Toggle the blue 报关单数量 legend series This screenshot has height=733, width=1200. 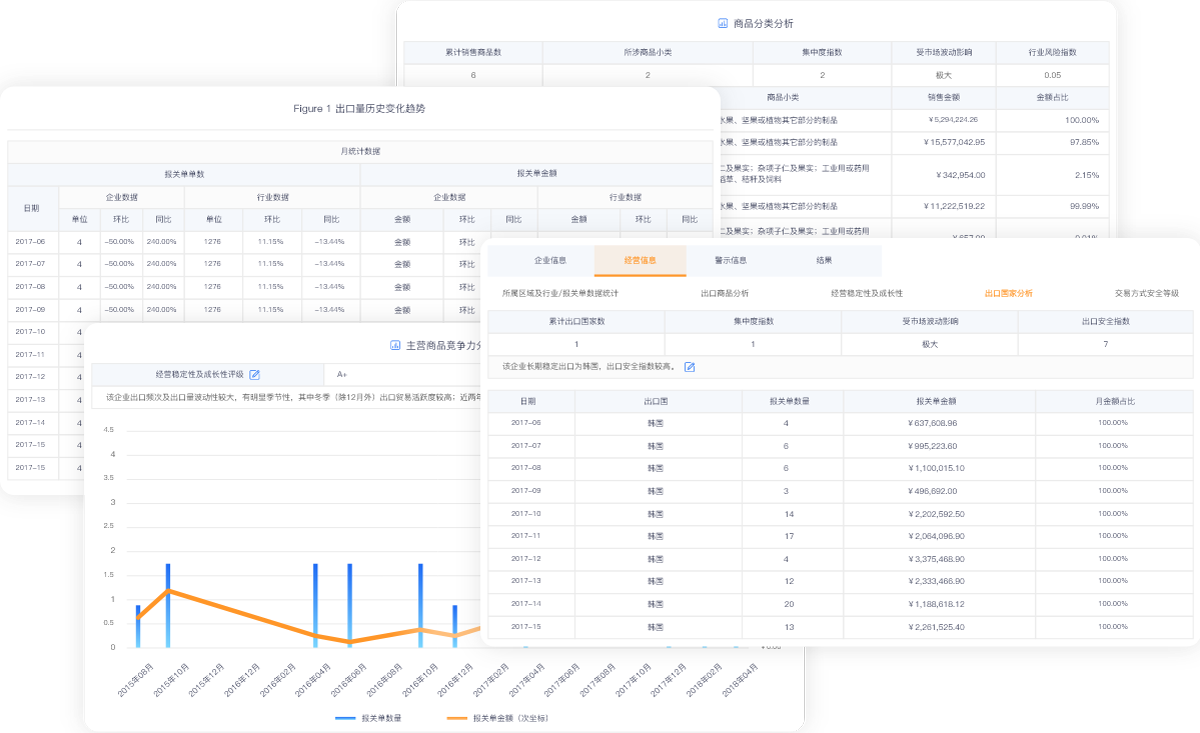coord(370,717)
